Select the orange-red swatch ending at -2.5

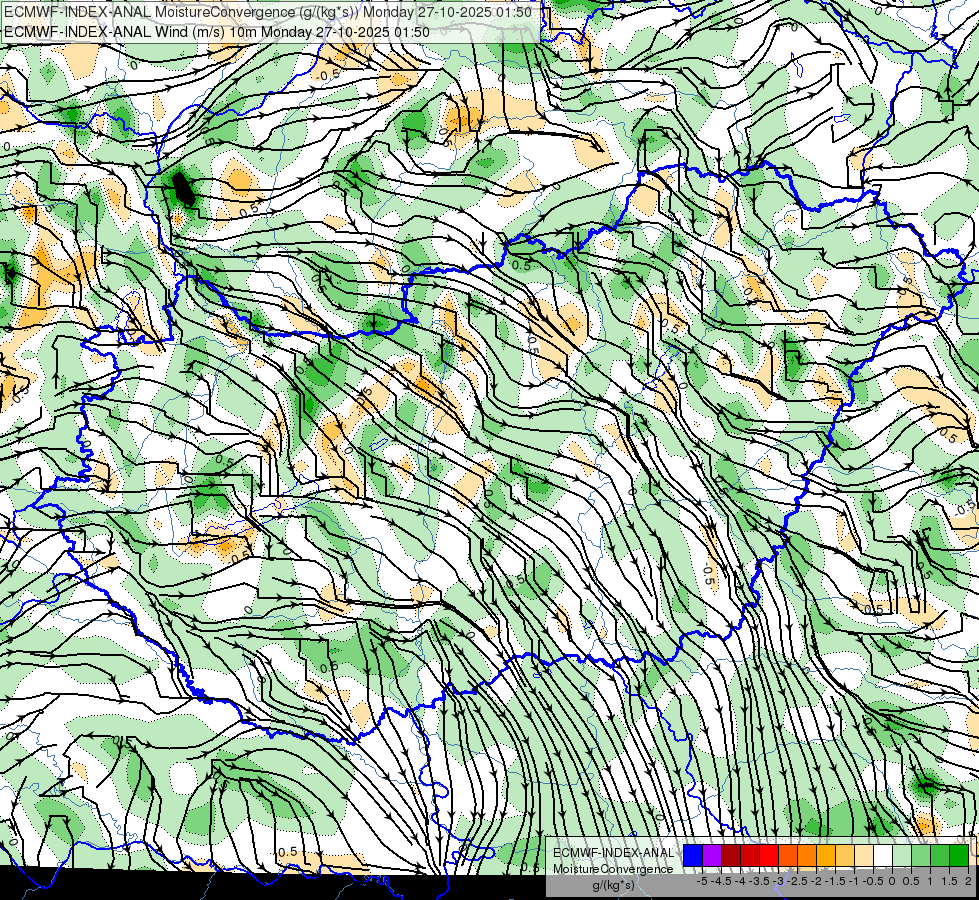(x=788, y=856)
